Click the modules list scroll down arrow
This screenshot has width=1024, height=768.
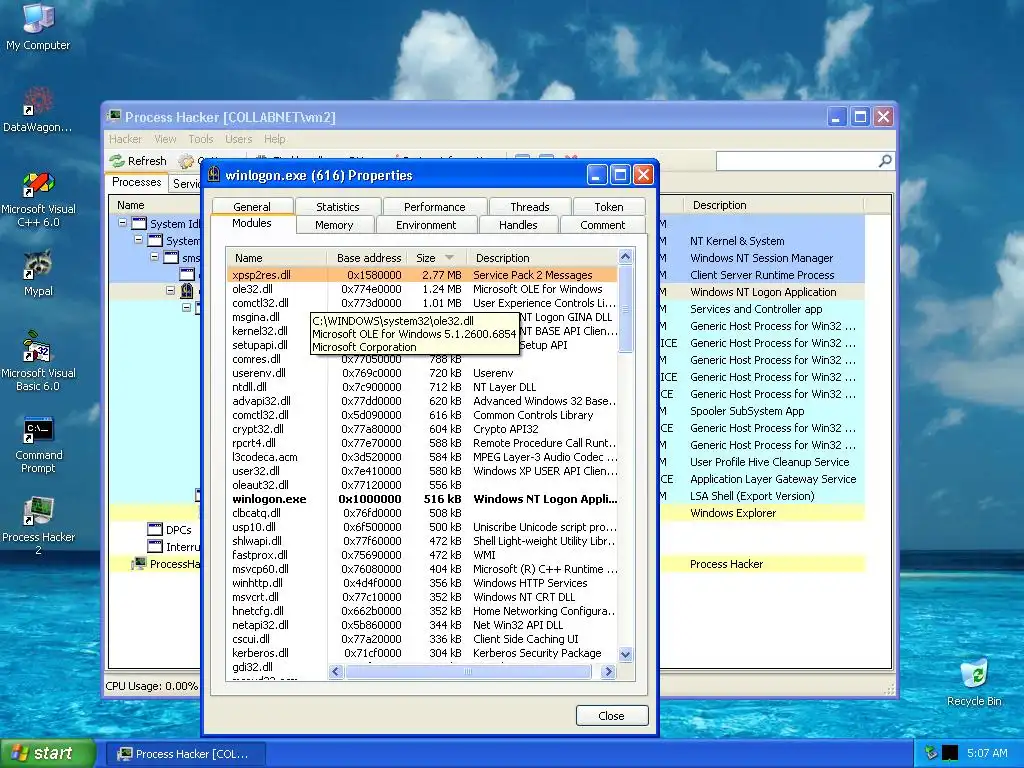pyautogui.click(x=625, y=654)
